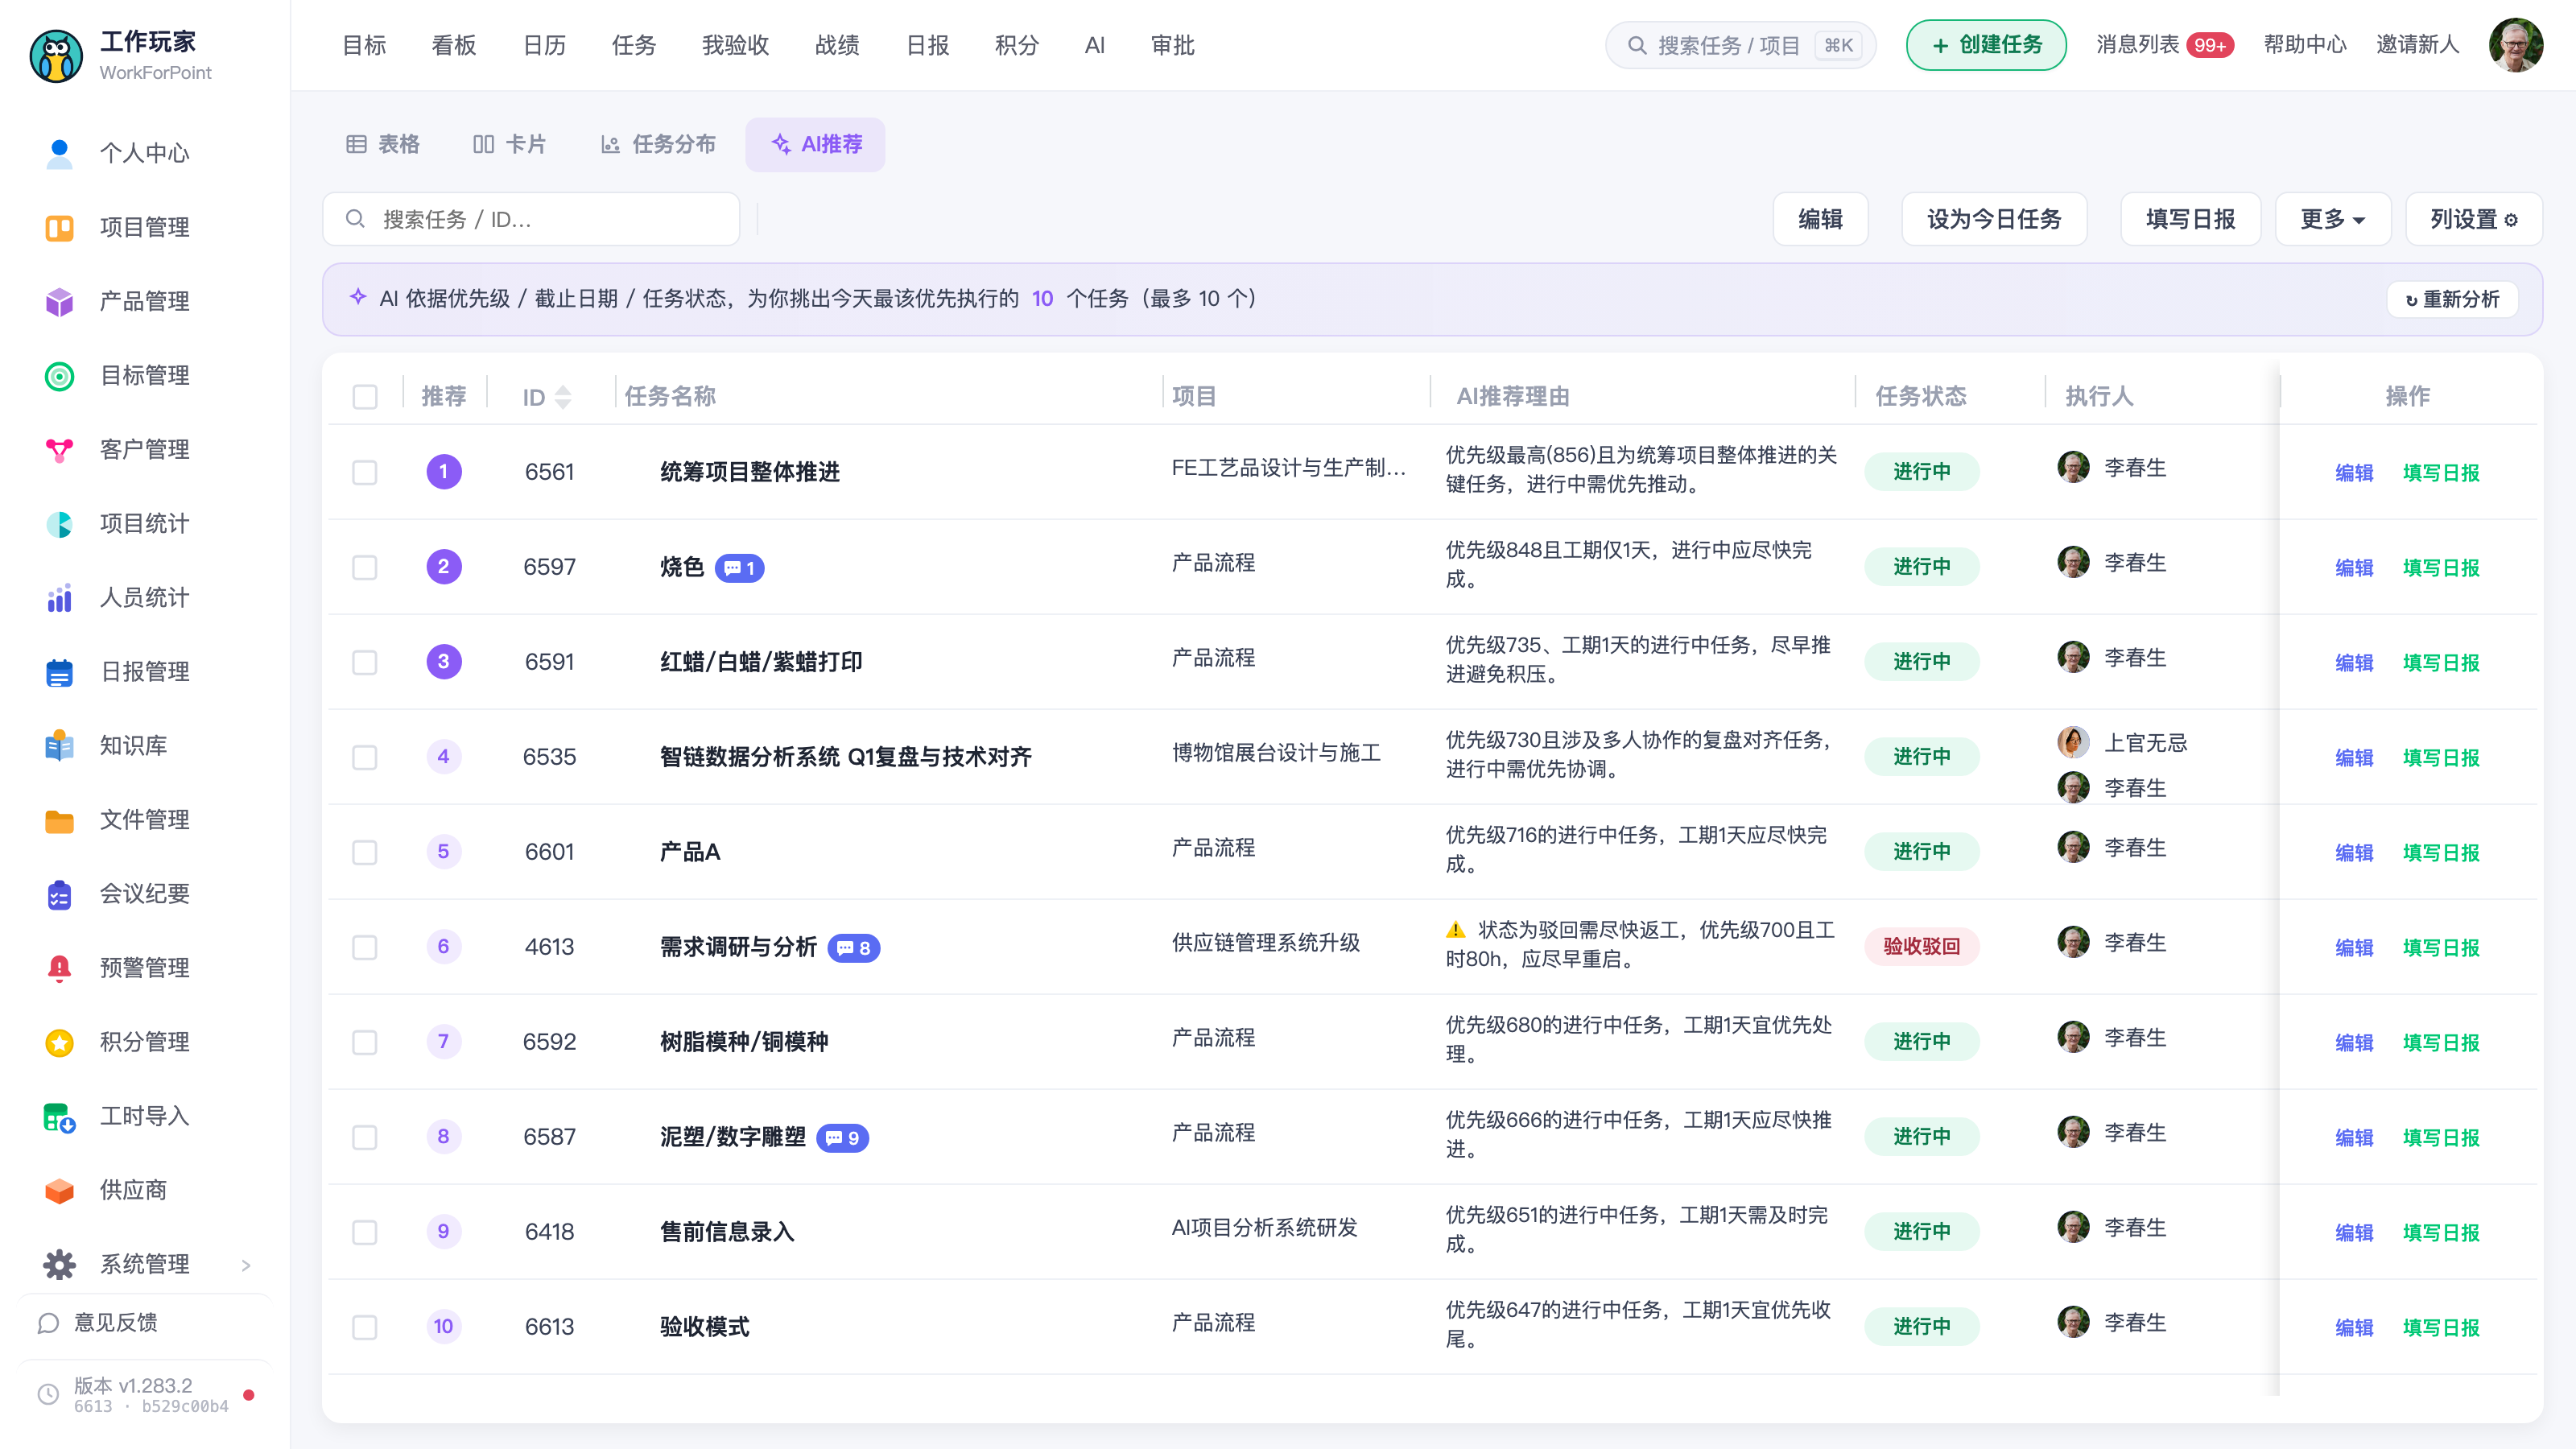This screenshot has width=2576, height=1449.
Task: Click 填写日报 link for task 6601
Action: 2441,852
